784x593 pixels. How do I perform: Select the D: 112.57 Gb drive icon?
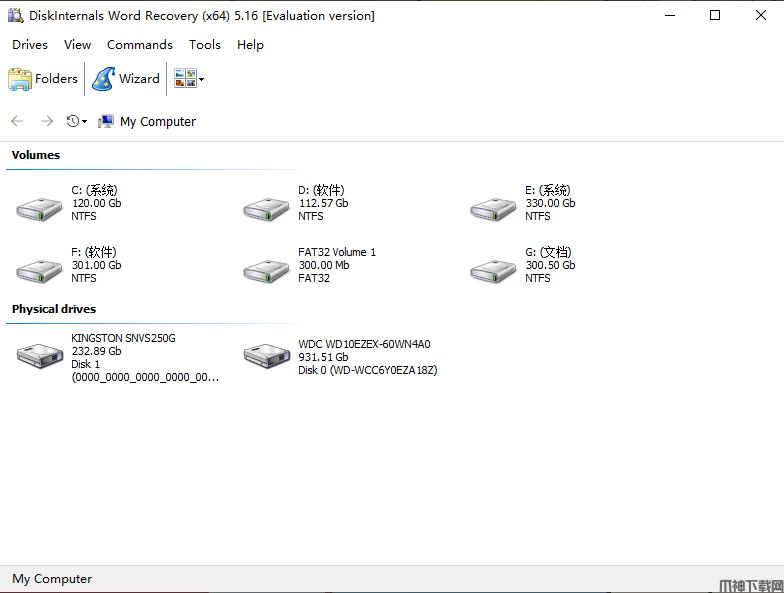click(266, 209)
